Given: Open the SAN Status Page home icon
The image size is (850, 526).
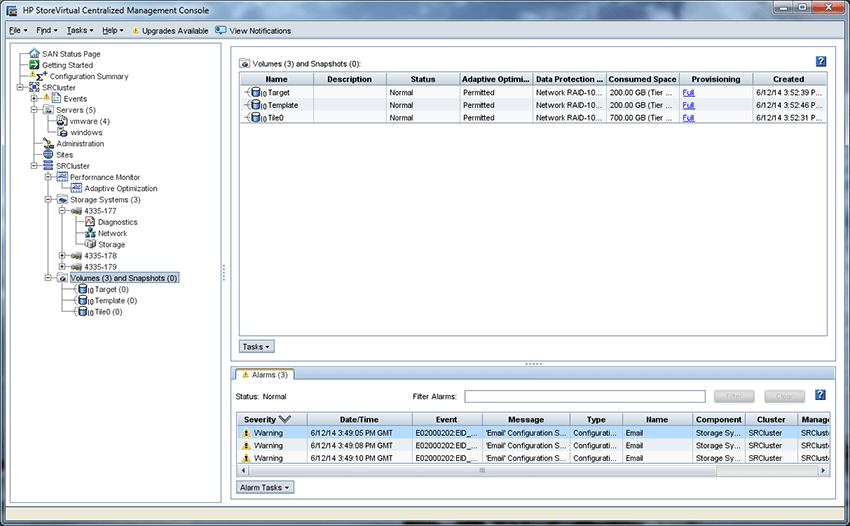Looking at the screenshot, I should click(x=34, y=53).
